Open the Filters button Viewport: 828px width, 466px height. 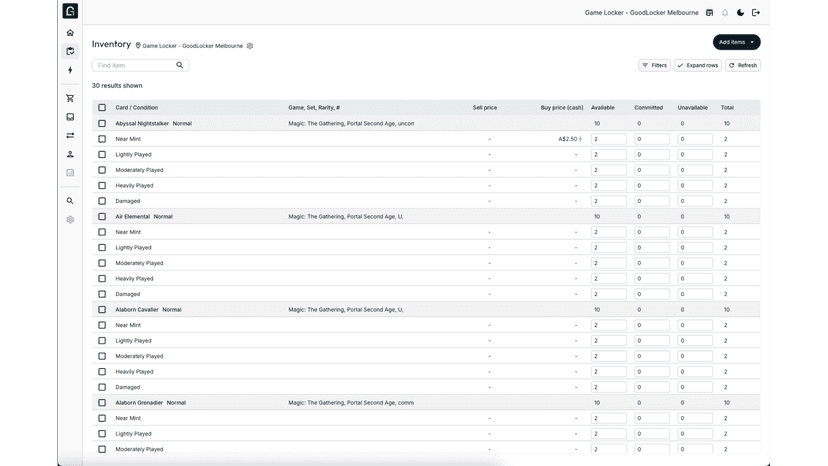(654, 66)
